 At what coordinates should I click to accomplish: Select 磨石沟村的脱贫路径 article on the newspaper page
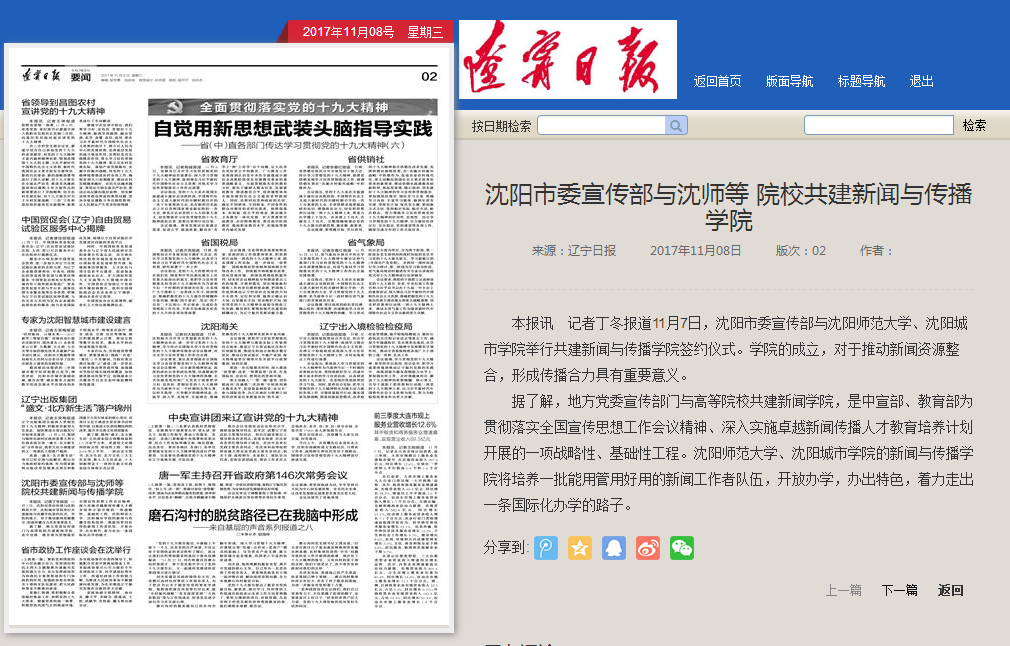[x=252, y=514]
